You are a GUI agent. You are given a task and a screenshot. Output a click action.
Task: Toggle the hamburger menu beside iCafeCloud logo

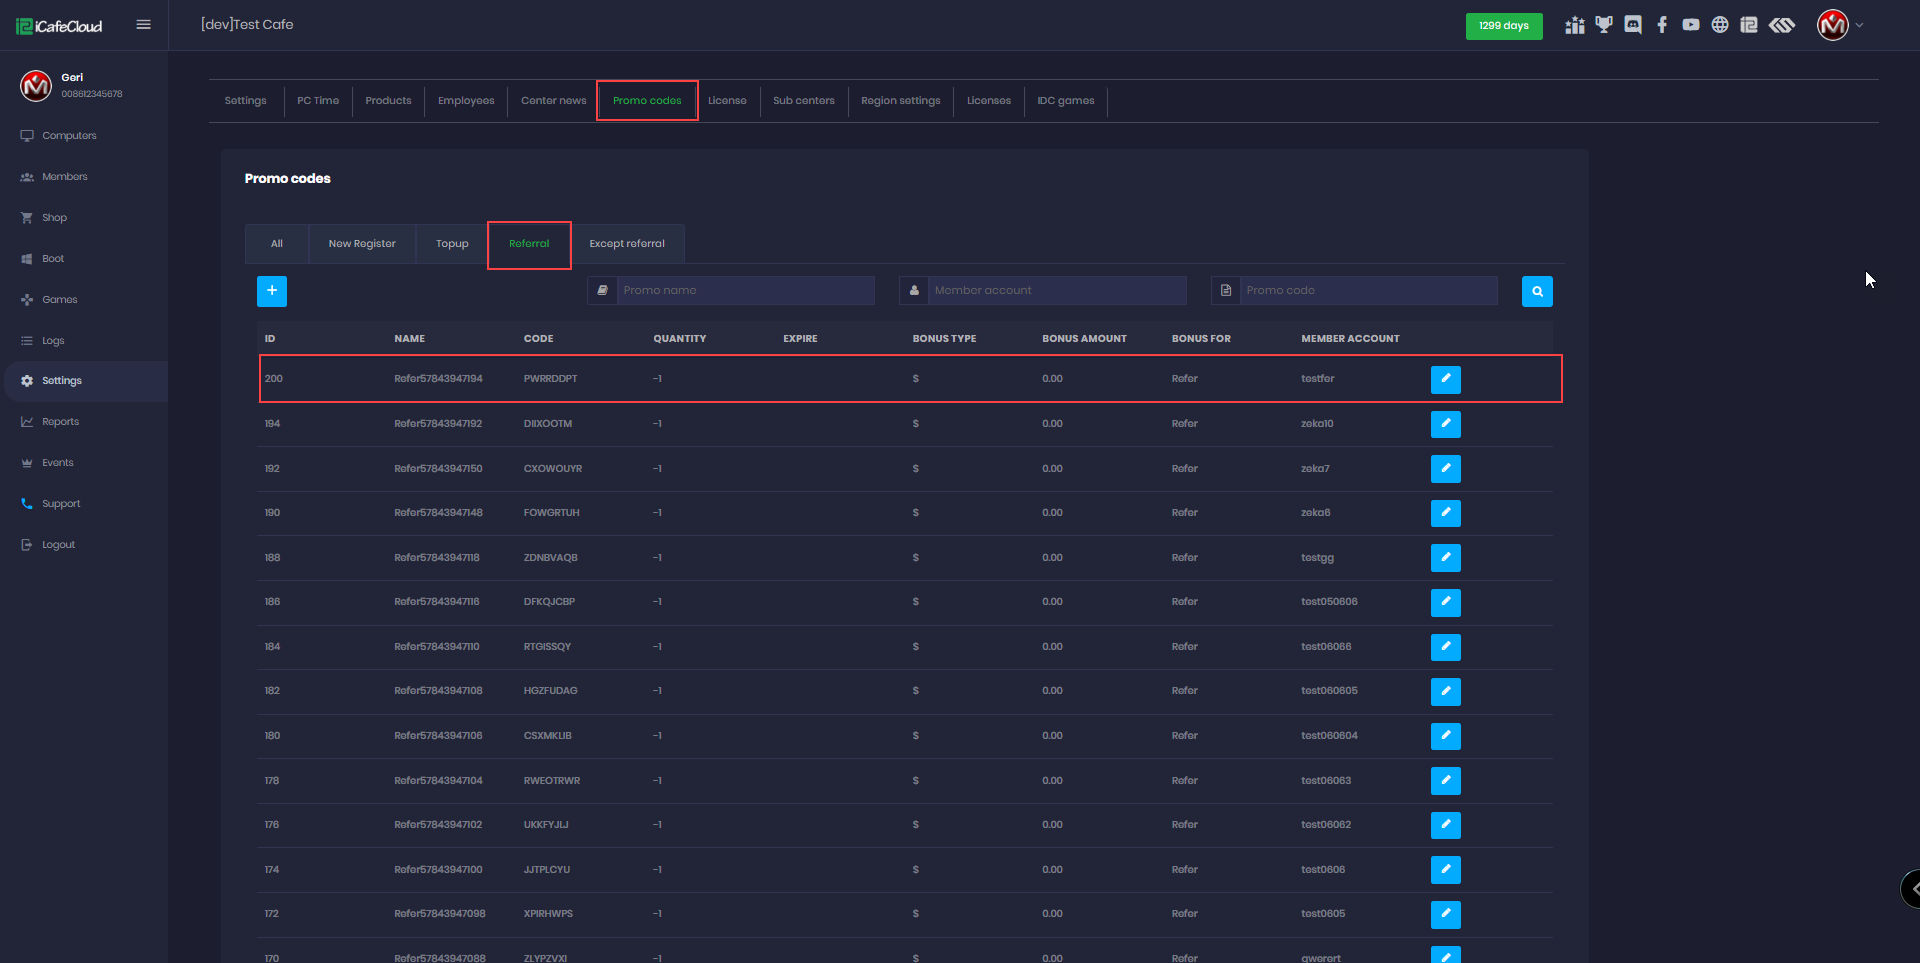143,24
